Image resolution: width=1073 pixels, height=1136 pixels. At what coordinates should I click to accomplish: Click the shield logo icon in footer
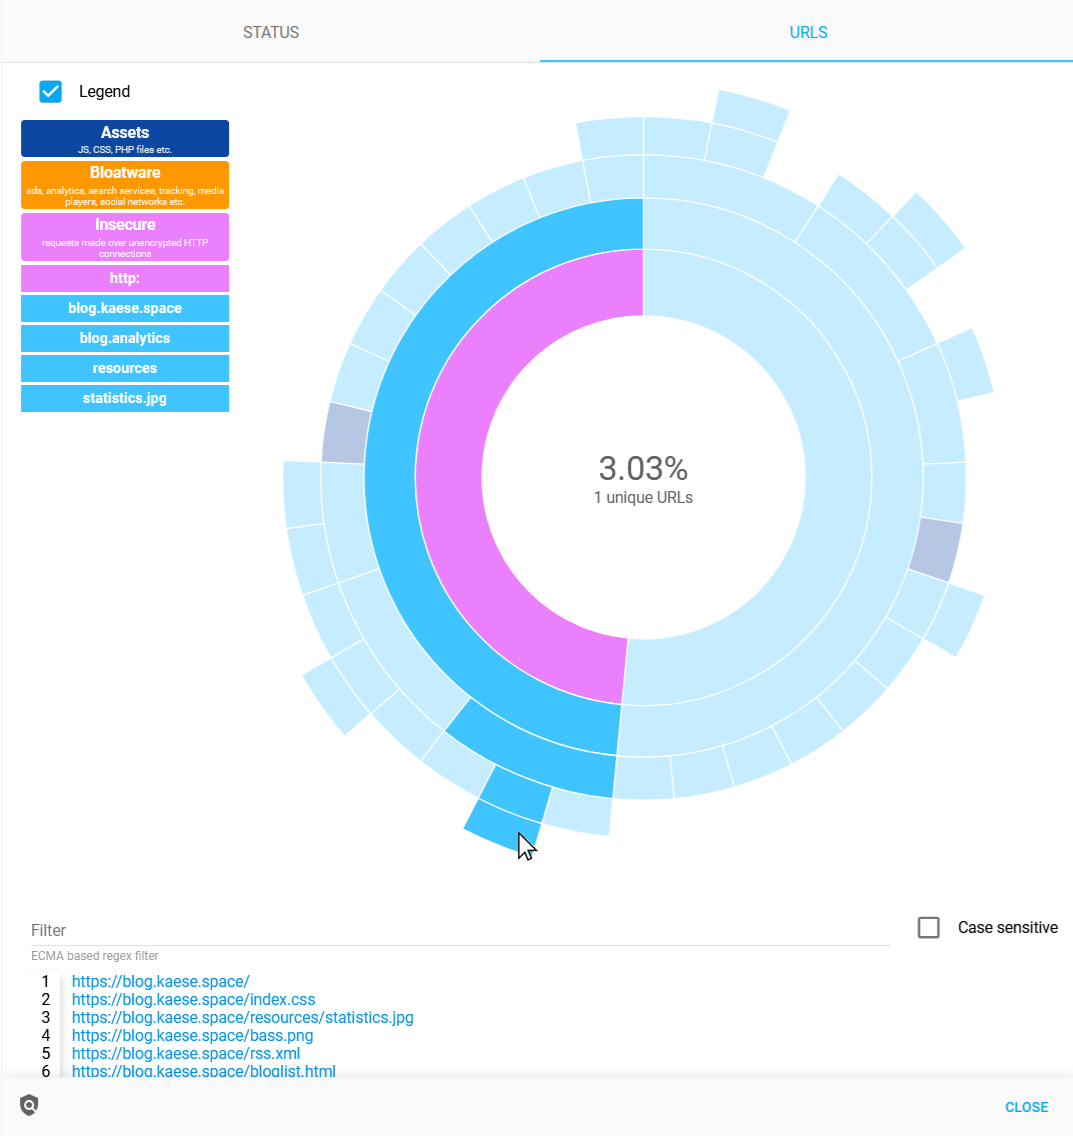point(29,1106)
